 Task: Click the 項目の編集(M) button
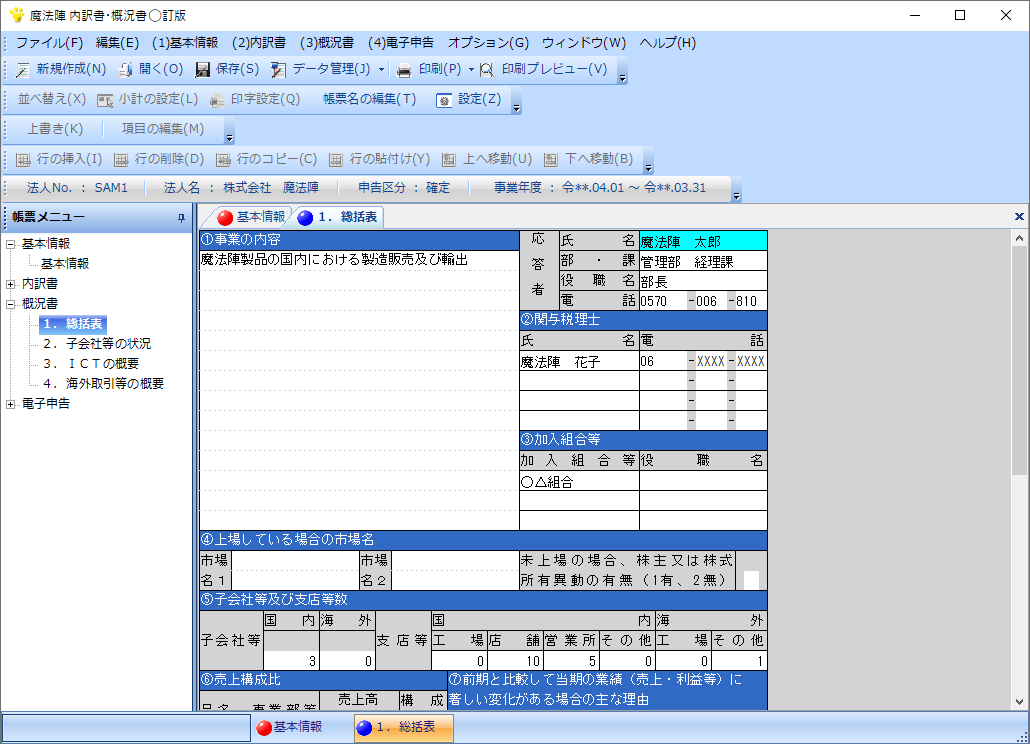[163, 129]
